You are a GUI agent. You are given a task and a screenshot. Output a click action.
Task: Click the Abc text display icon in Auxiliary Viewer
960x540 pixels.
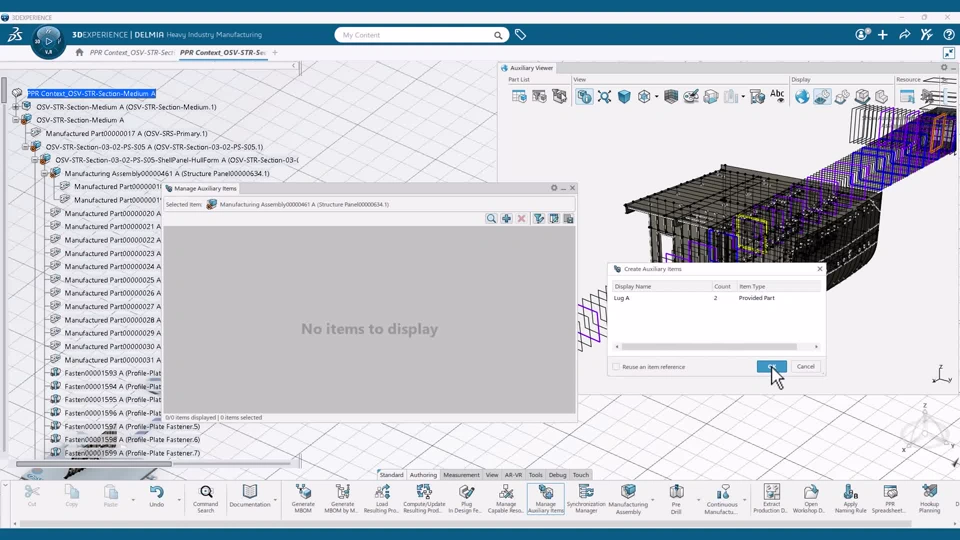[777, 97]
